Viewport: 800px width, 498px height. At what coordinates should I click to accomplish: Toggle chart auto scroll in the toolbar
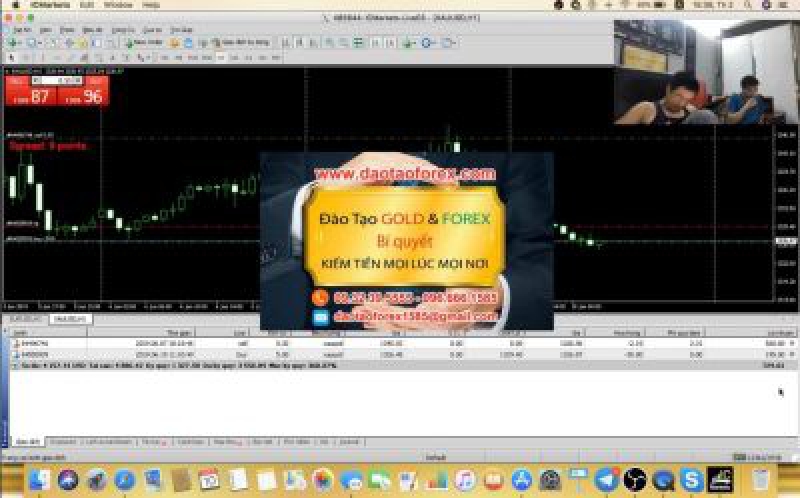[375, 42]
